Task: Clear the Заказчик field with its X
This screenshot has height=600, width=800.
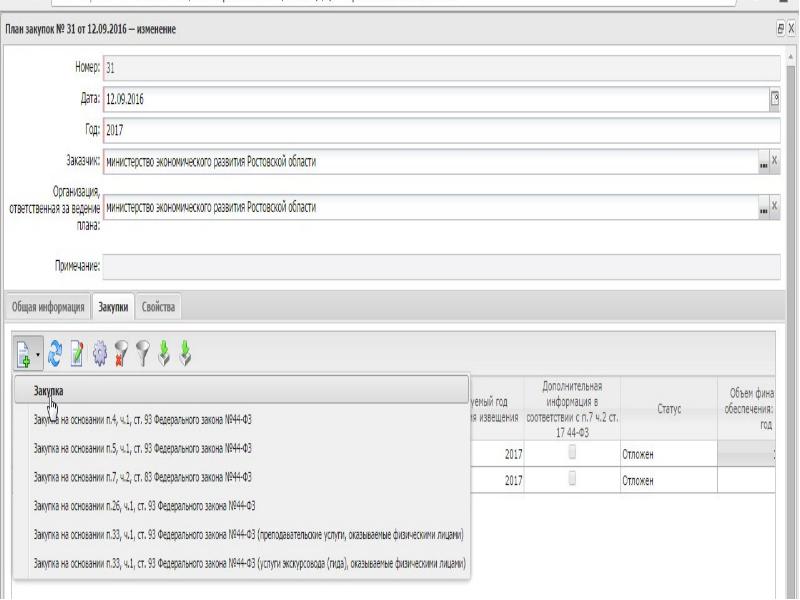Action: (774, 161)
